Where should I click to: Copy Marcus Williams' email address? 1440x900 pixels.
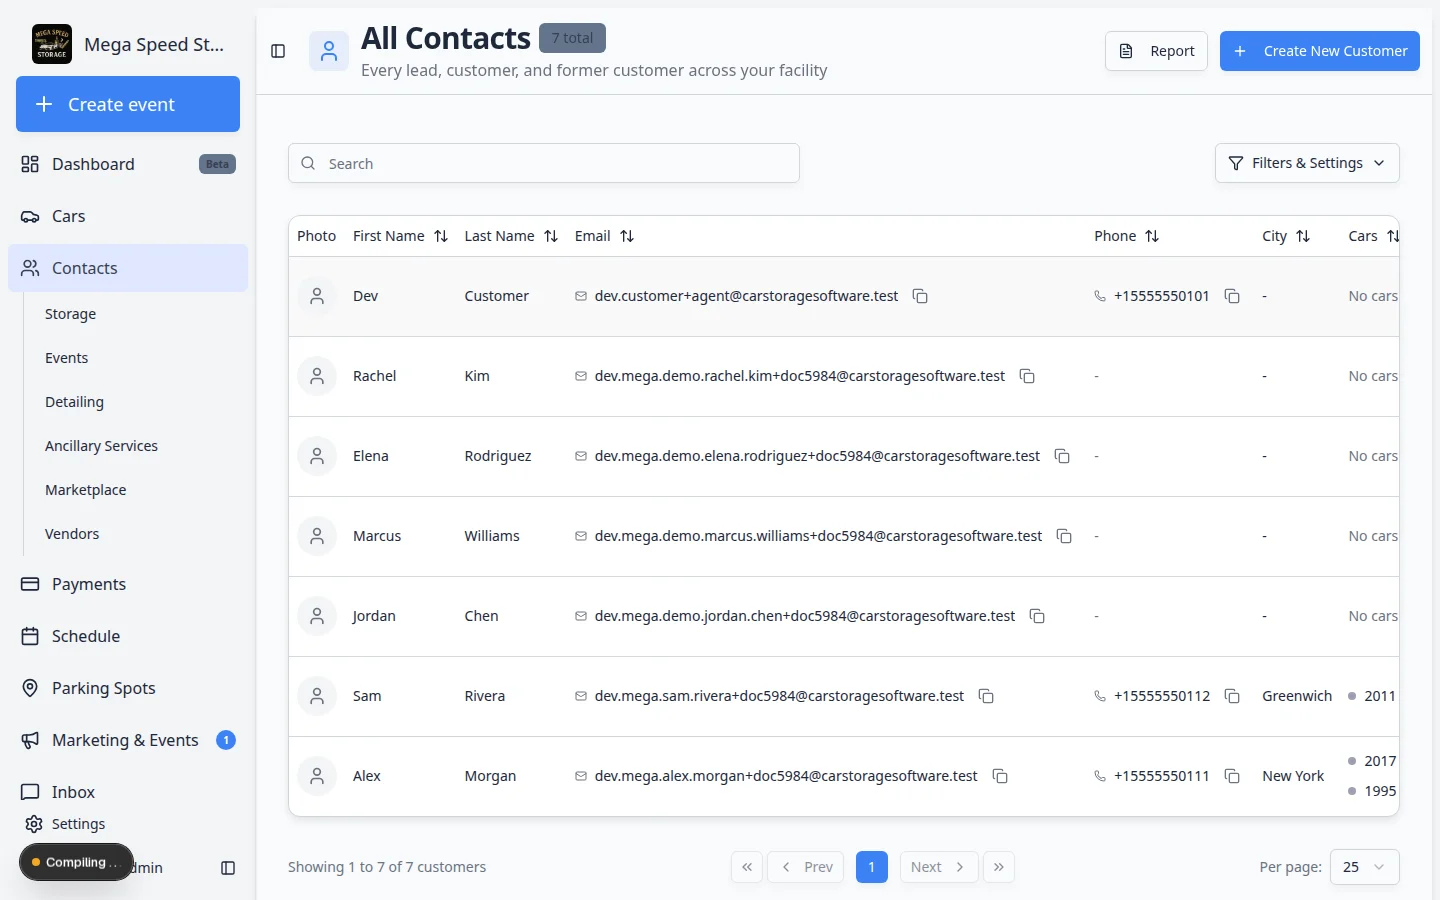pos(1064,536)
